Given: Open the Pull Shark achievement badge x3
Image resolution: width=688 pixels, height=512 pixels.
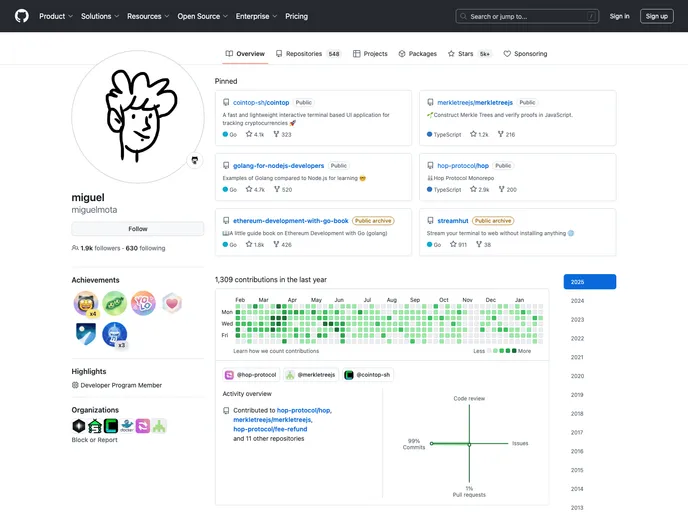Looking at the screenshot, I should coord(115,335).
